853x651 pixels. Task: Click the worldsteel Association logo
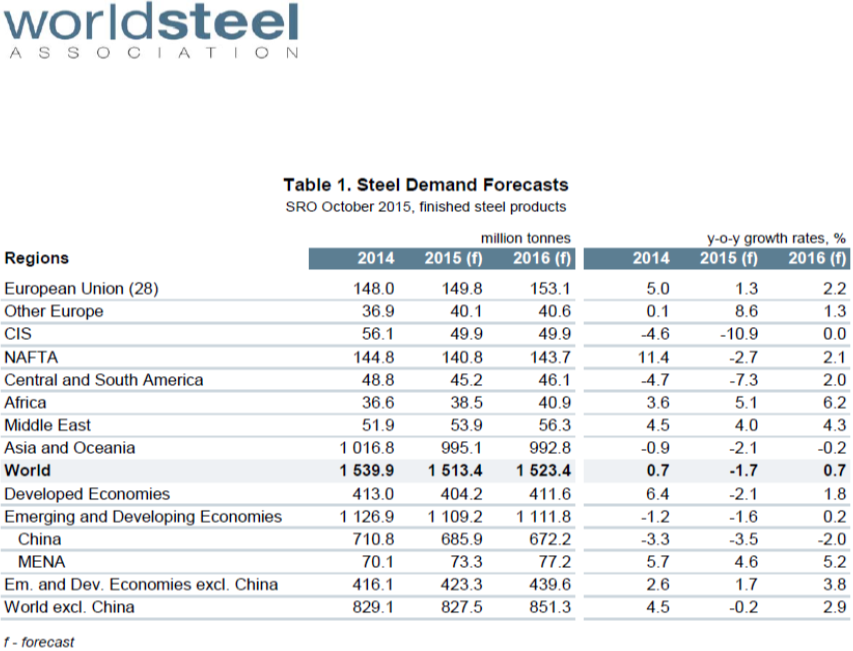tap(152, 31)
